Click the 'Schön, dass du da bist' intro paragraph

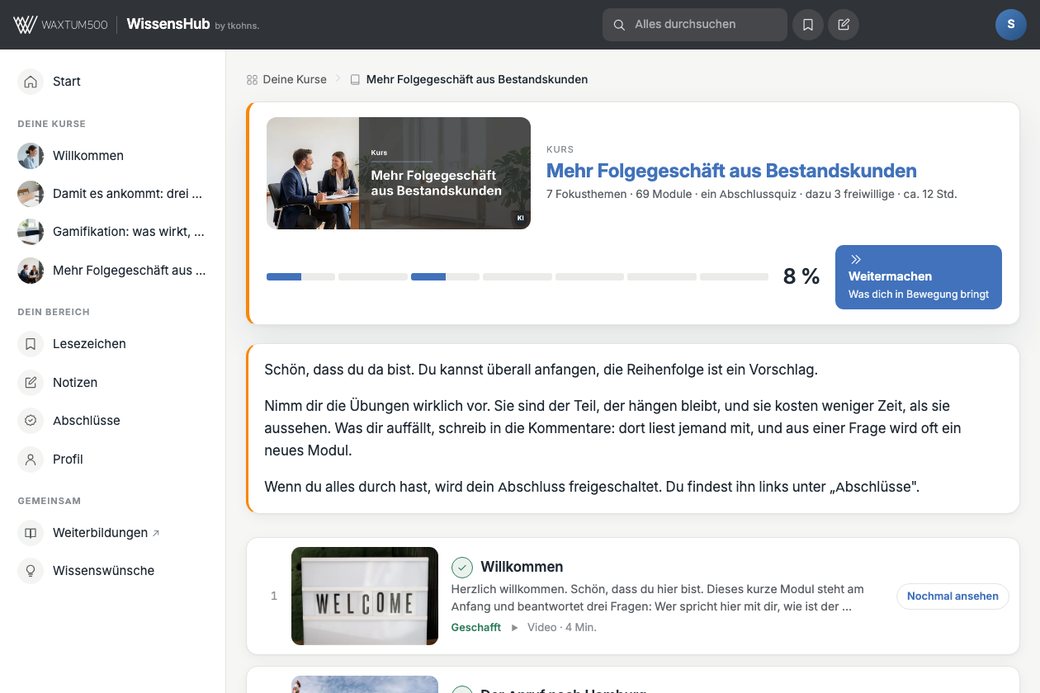(541, 369)
